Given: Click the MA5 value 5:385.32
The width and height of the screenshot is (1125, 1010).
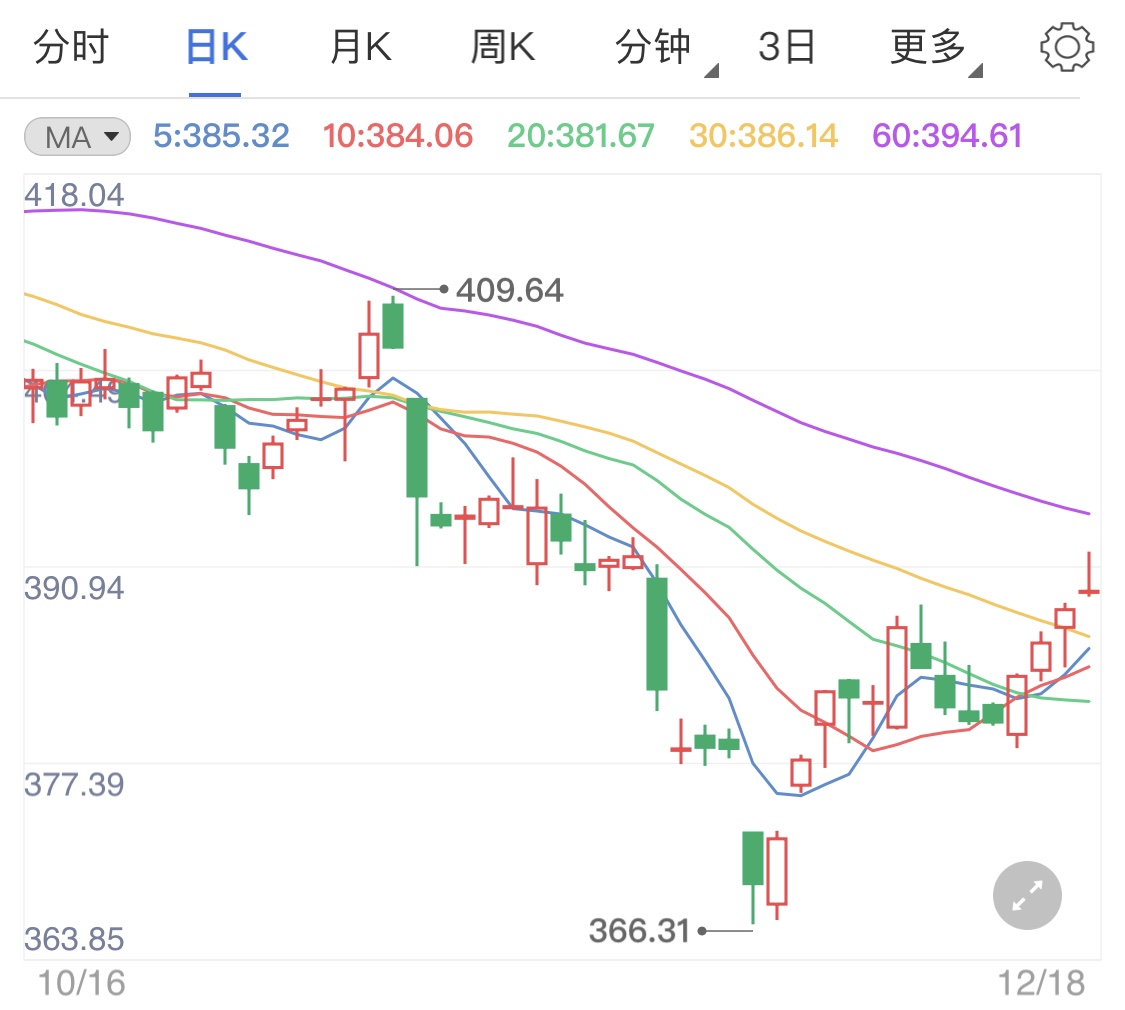Looking at the screenshot, I should pos(221,136).
